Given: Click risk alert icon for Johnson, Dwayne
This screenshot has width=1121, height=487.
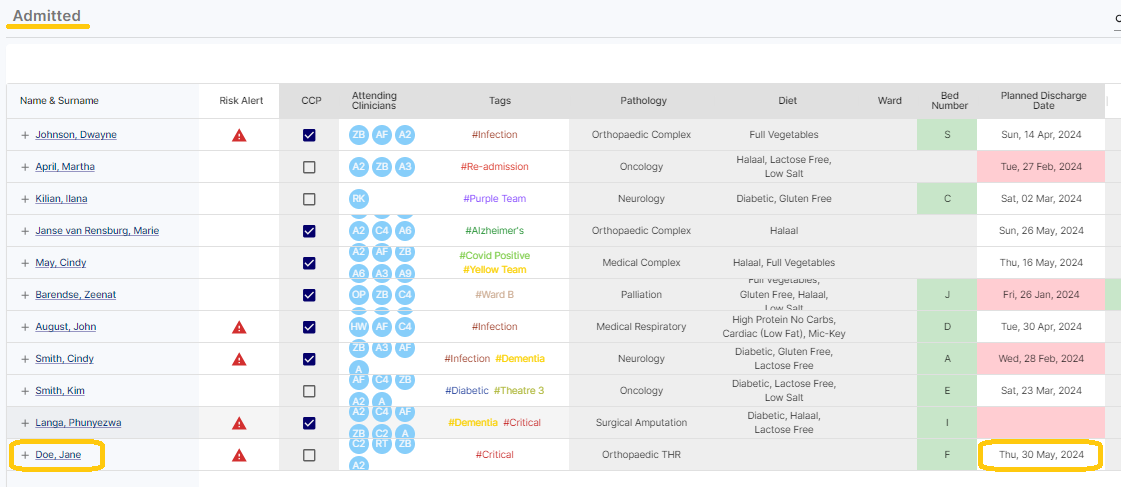Looking at the screenshot, I should point(239,135).
